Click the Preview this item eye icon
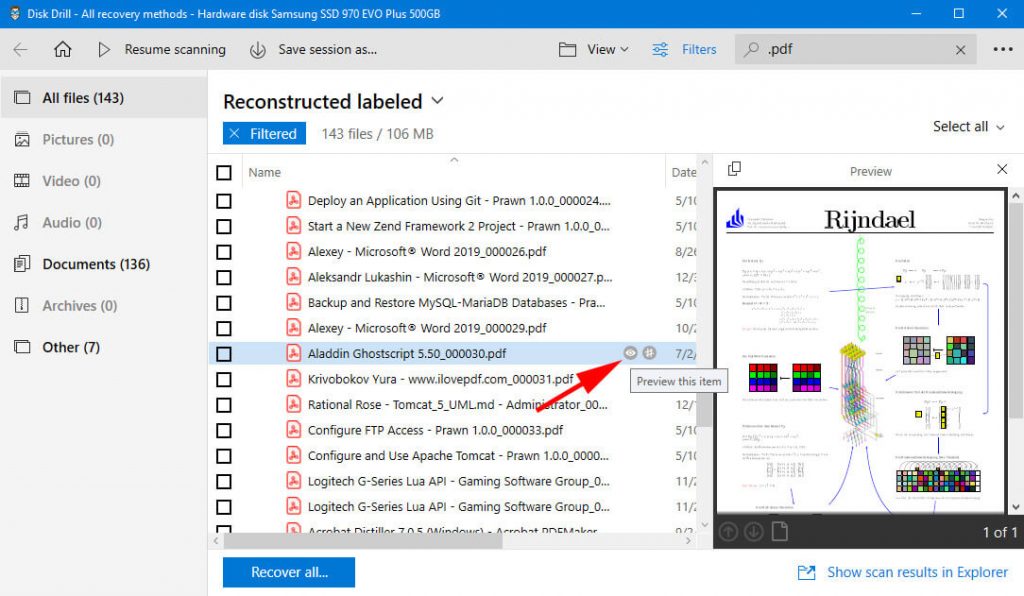Image resolution: width=1024 pixels, height=596 pixels. [x=630, y=352]
